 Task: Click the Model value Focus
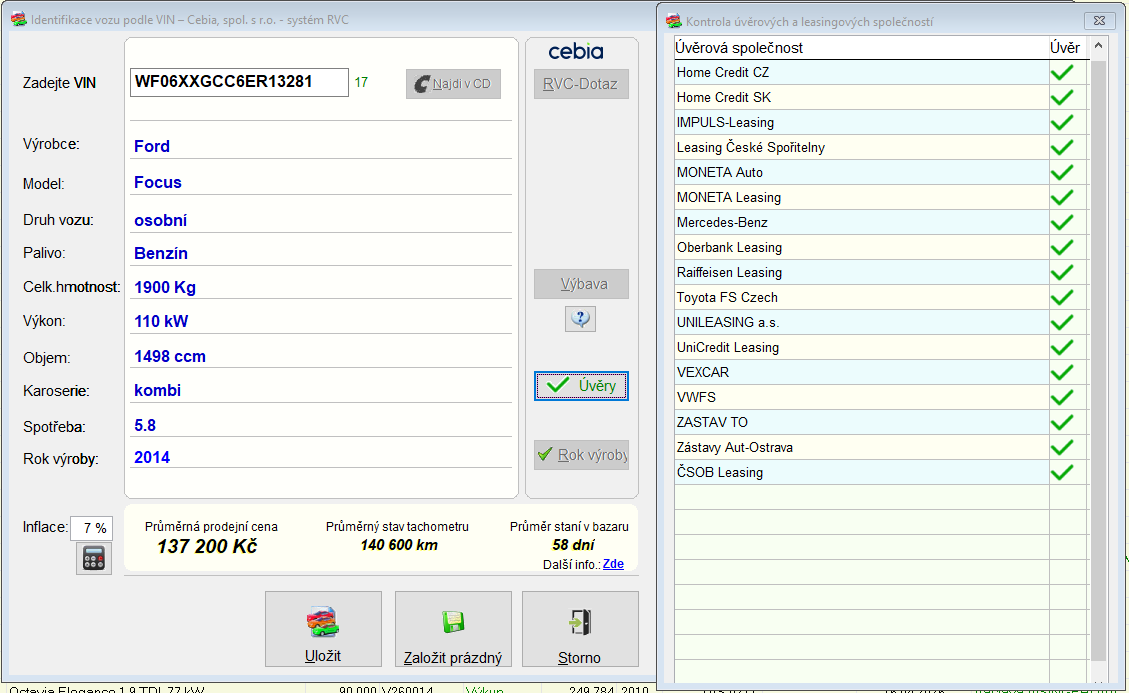tap(158, 182)
